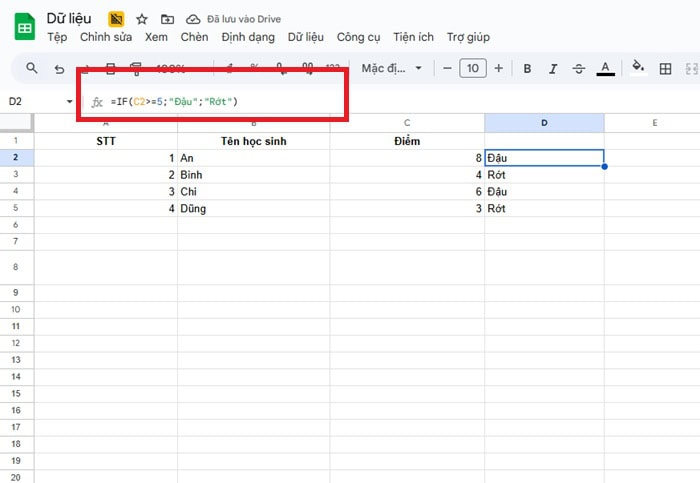This screenshot has width=700, height=483.
Task: Toggle bold formatting
Action: [x=527, y=69]
